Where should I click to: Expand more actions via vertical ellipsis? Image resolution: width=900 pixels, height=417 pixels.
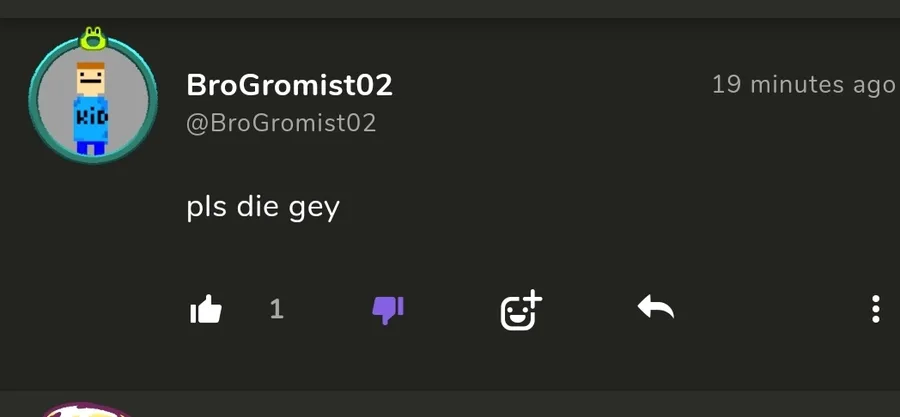[875, 310]
